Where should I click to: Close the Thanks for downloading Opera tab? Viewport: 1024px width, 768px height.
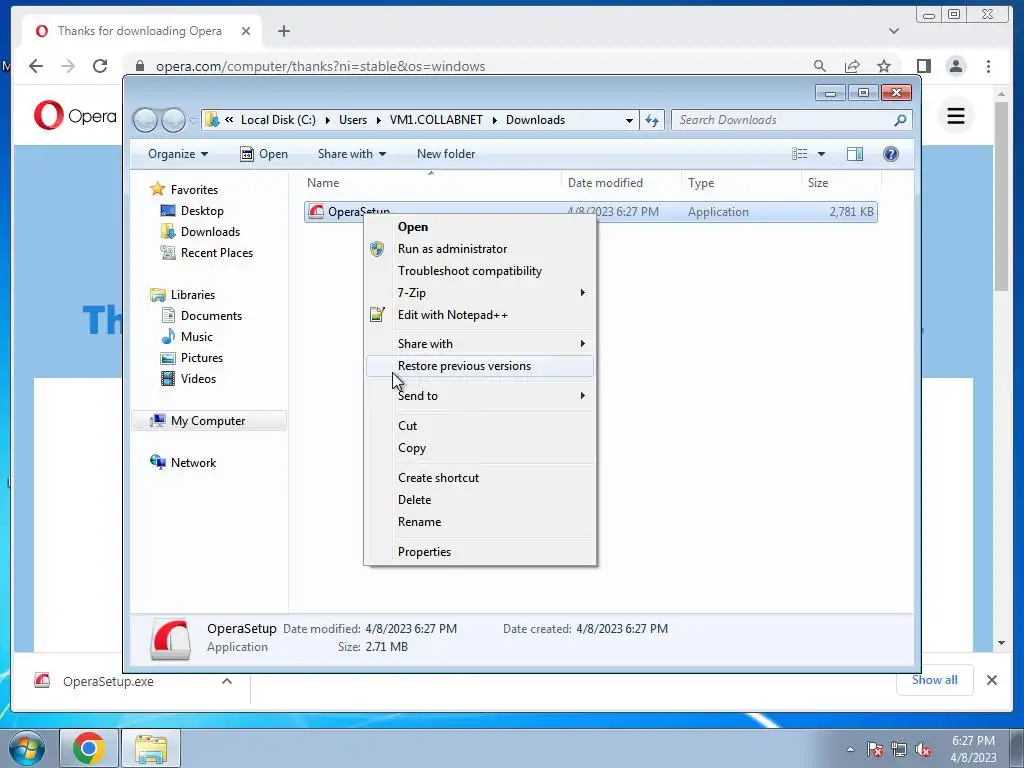246,31
